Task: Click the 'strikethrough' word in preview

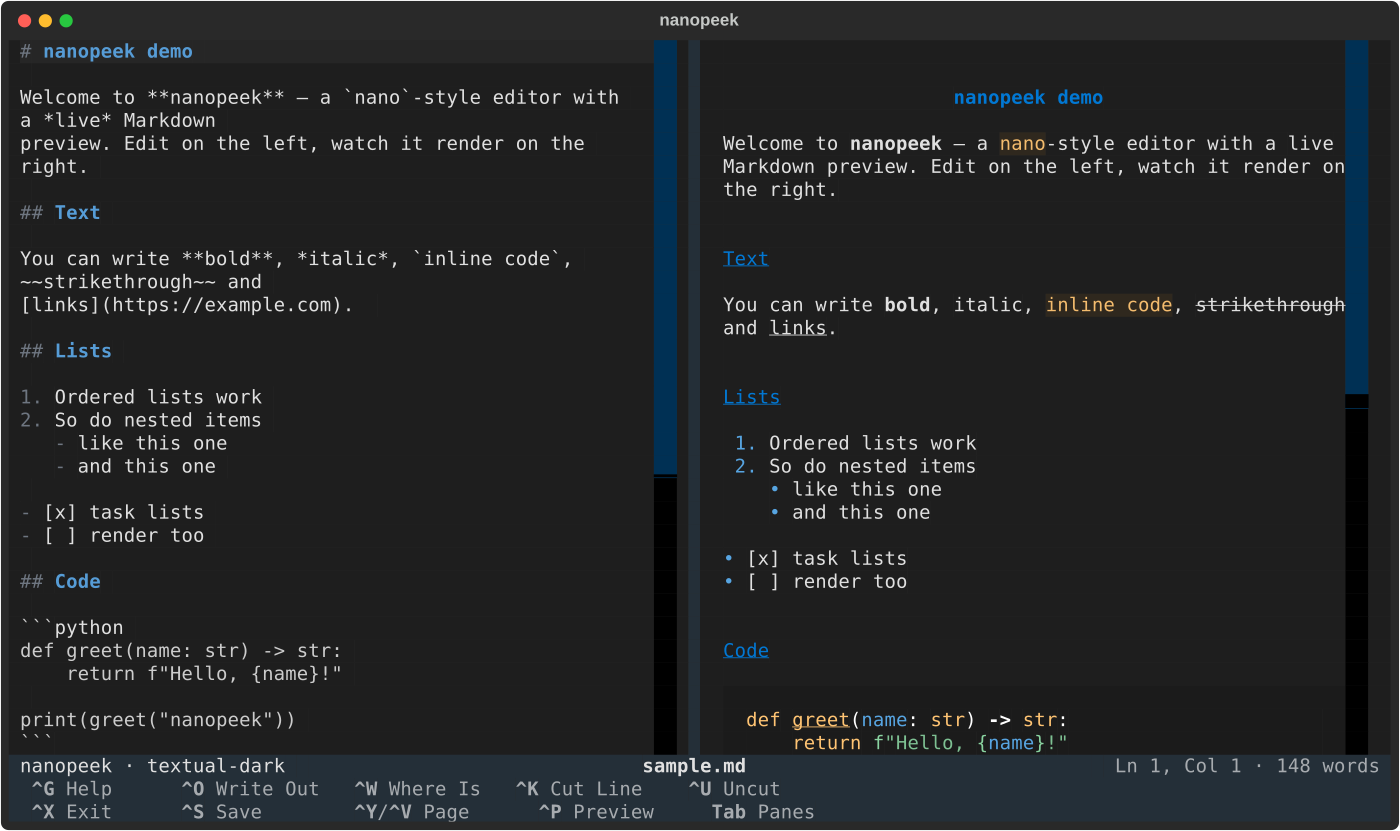Action: click(x=1270, y=304)
